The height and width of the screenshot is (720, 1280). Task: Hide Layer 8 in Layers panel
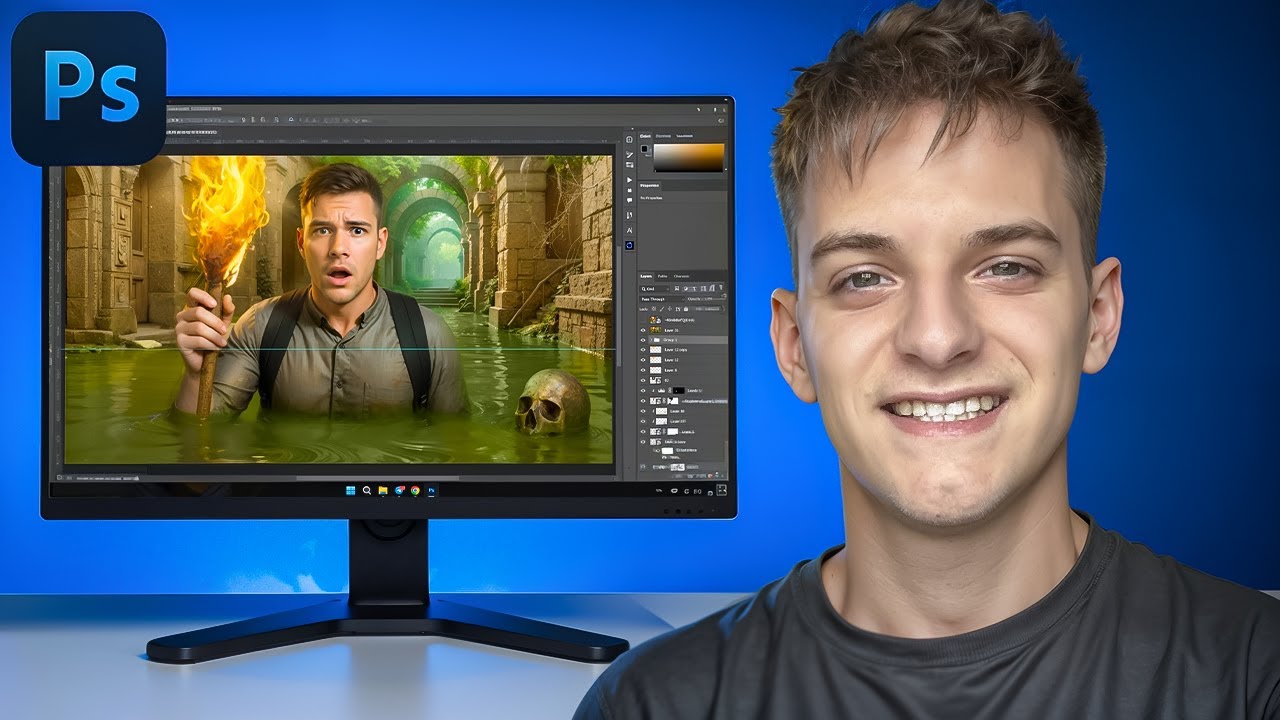coord(643,370)
